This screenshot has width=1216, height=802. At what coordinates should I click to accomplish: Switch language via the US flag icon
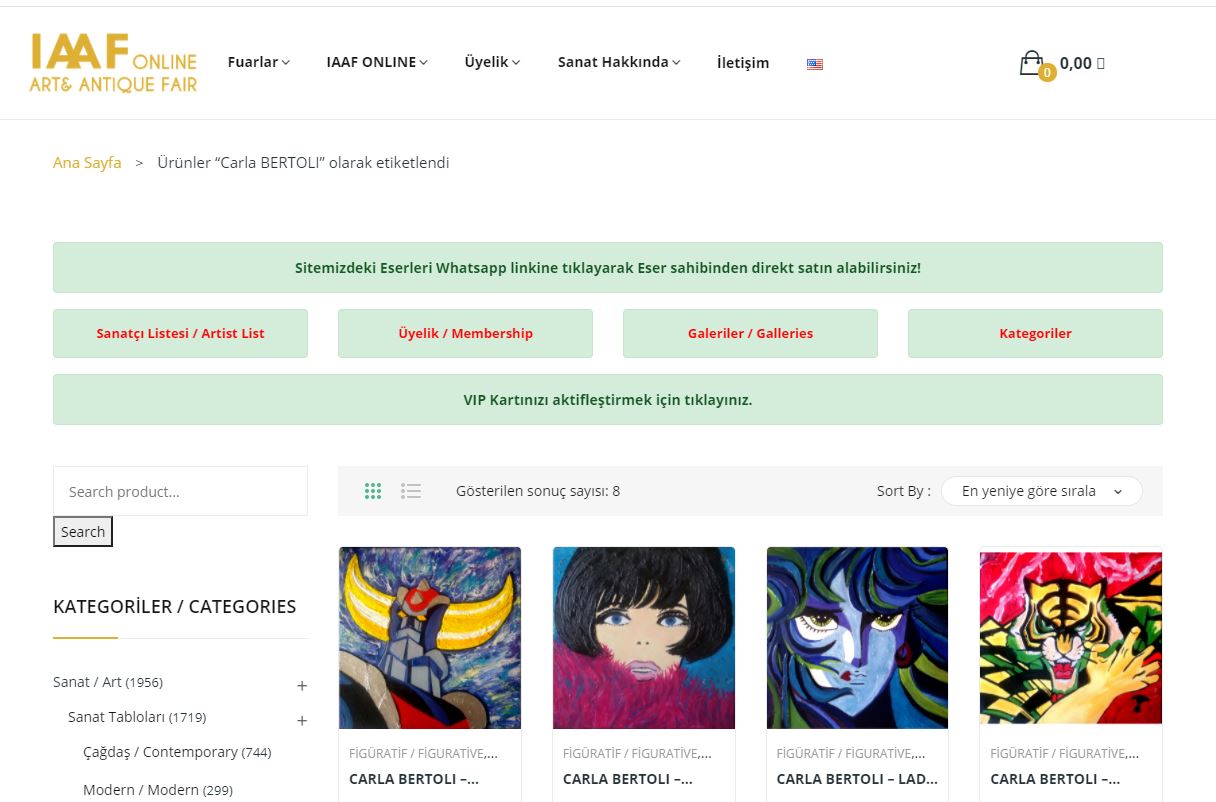815,64
